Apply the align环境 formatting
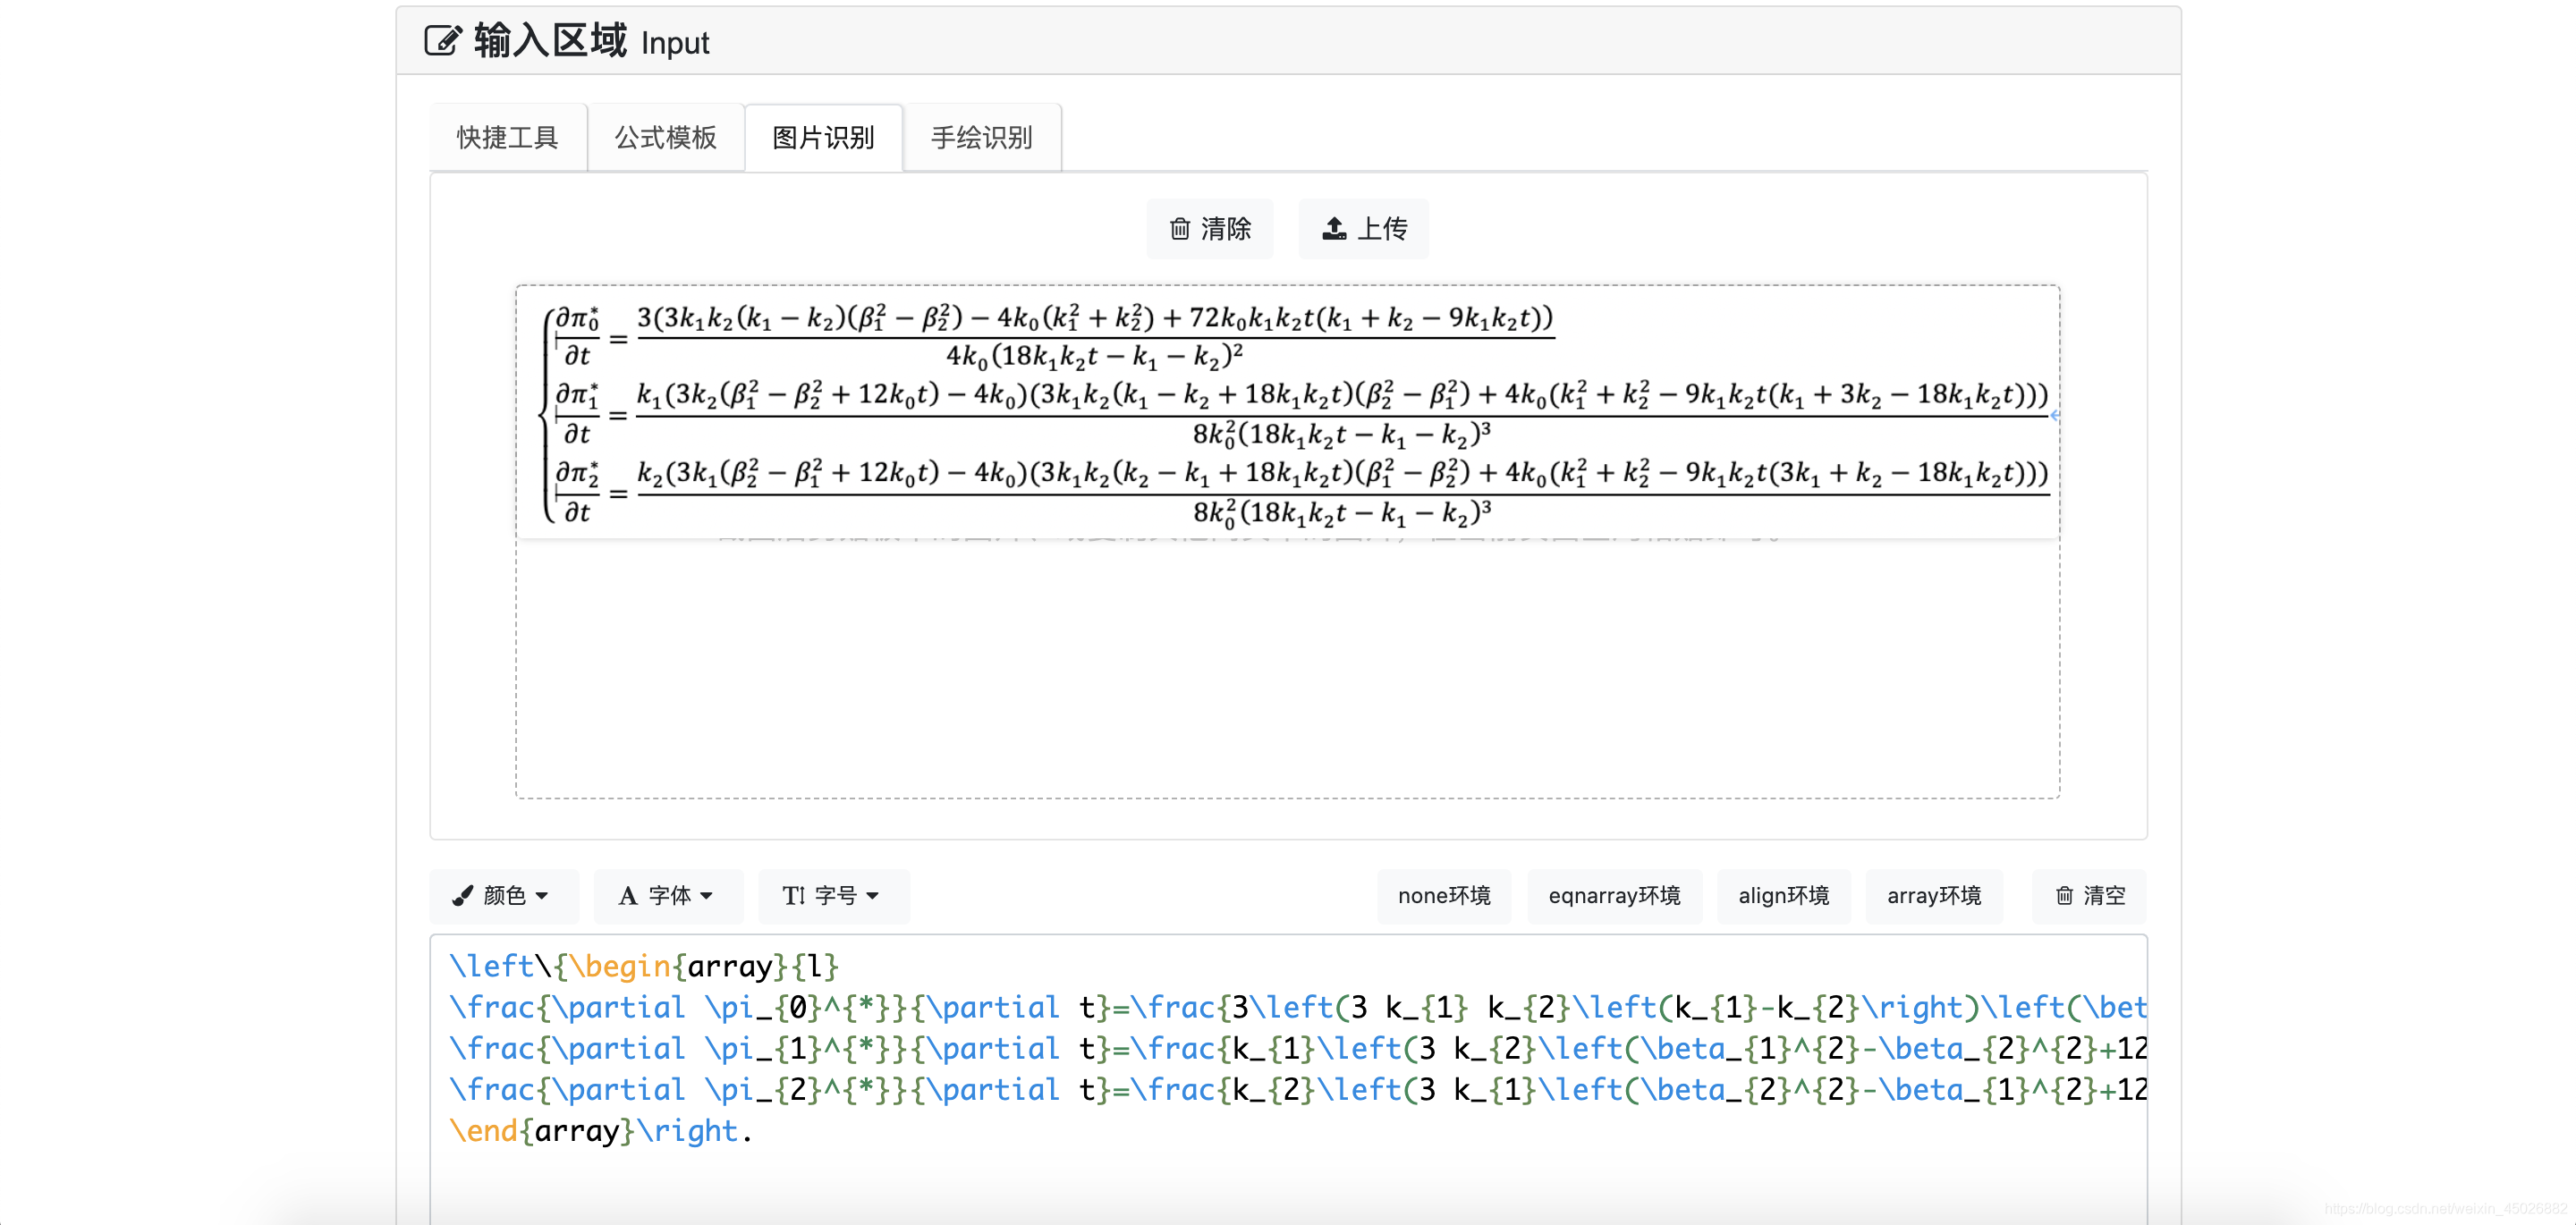Viewport: 2576px width, 1225px height. point(1784,896)
